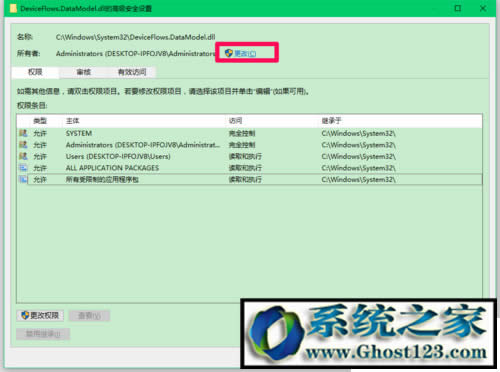The width and height of the screenshot is (500, 372).
Task: Click the SYSTEM entry user icon
Action: coord(23,133)
